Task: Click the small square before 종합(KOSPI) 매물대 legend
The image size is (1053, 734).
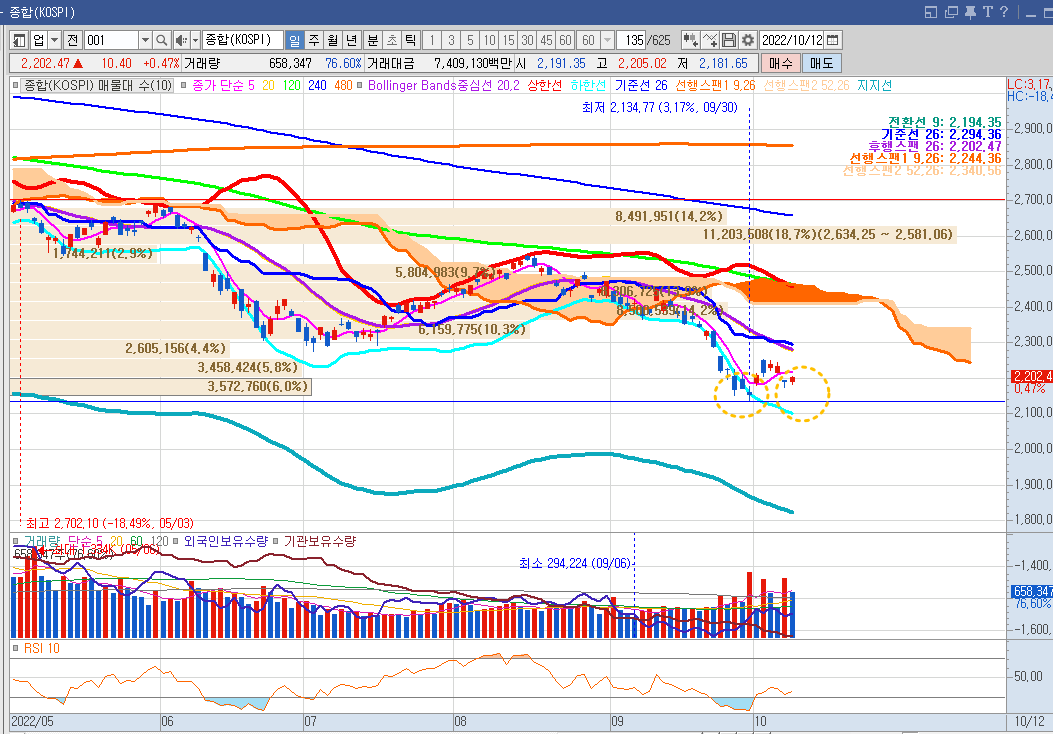Action: coord(16,86)
